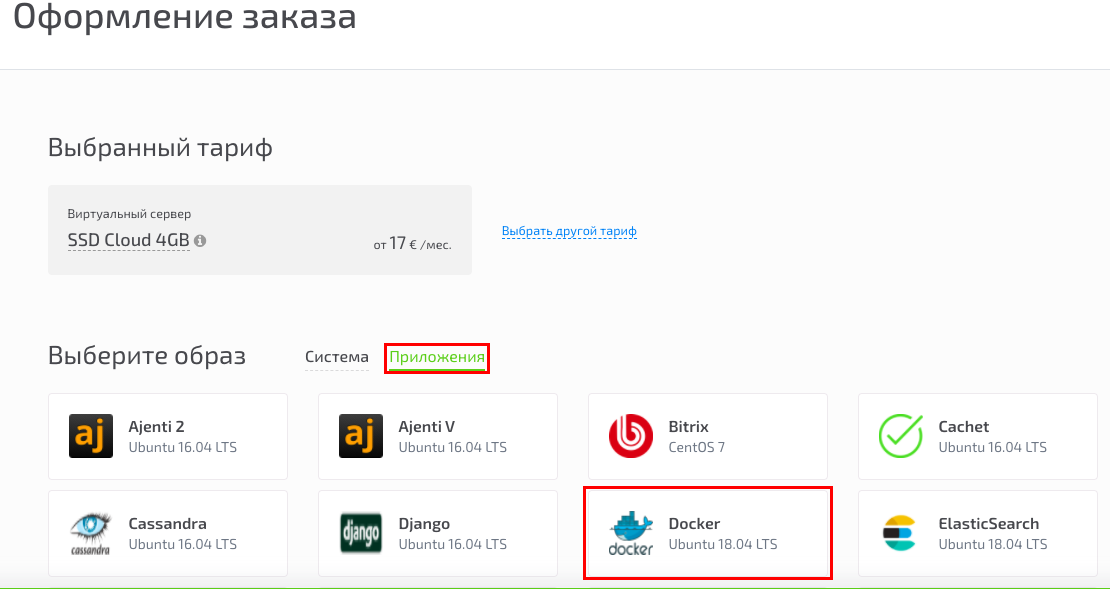Click the green Cachet checkmark icon
Viewport: 1110px width, 589px height.
(901, 436)
